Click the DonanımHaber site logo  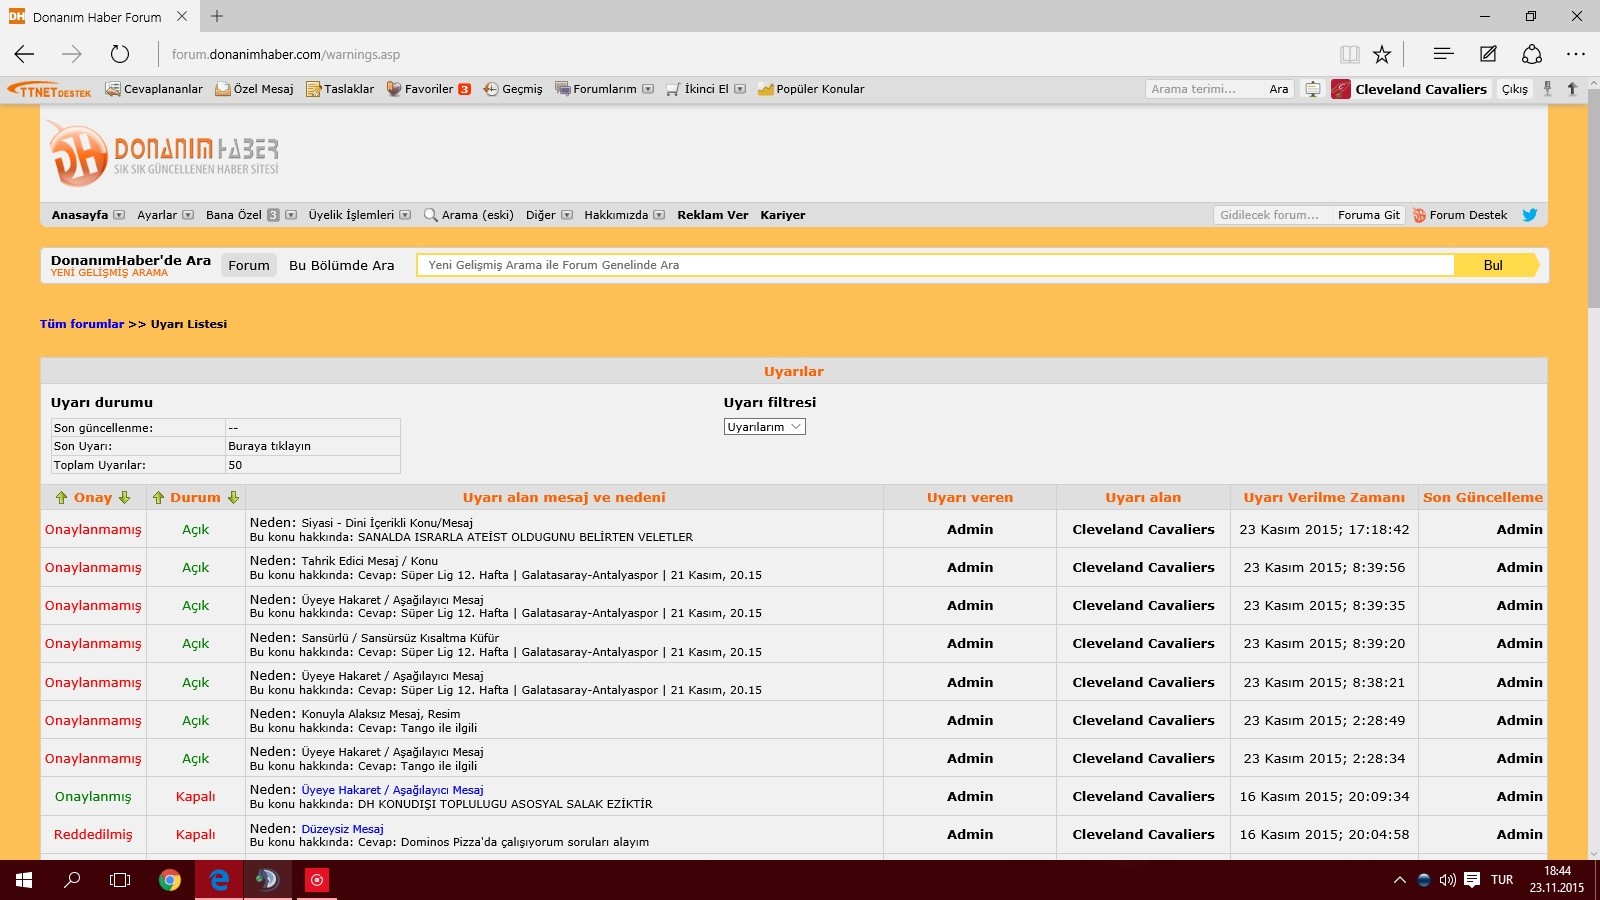(x=164, y=154)
